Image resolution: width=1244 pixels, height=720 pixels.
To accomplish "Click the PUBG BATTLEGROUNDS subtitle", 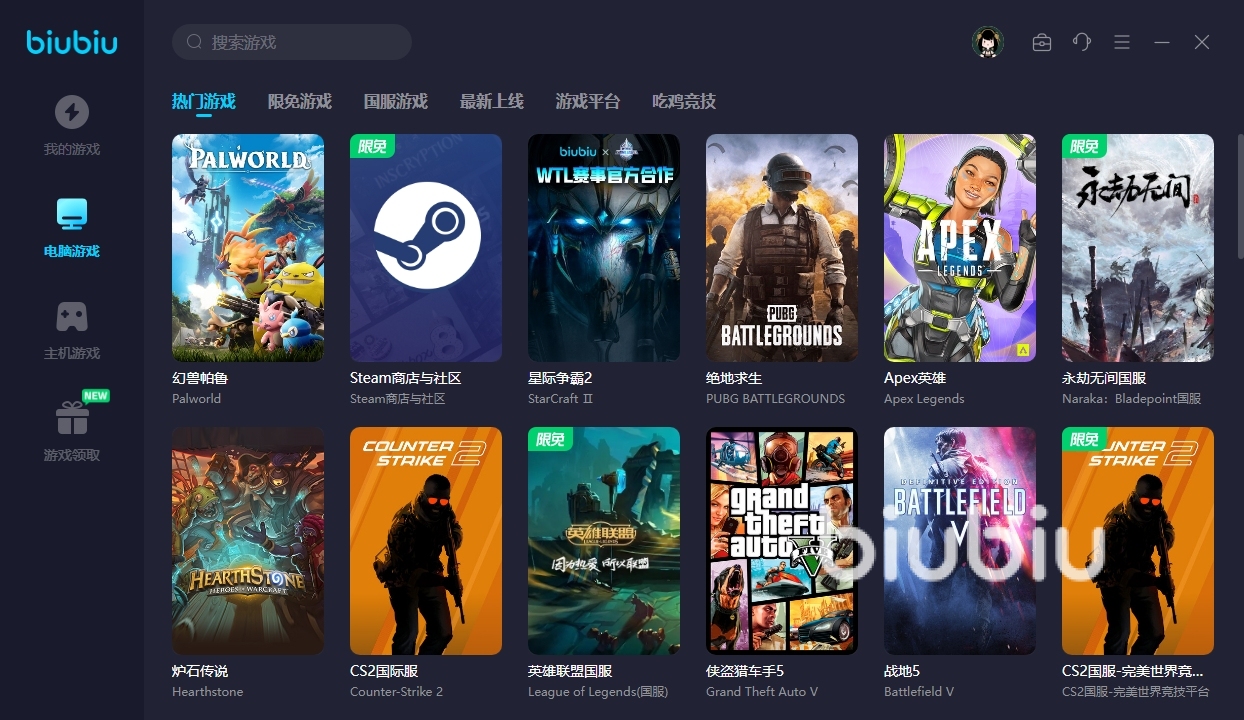I will [775, 398].
